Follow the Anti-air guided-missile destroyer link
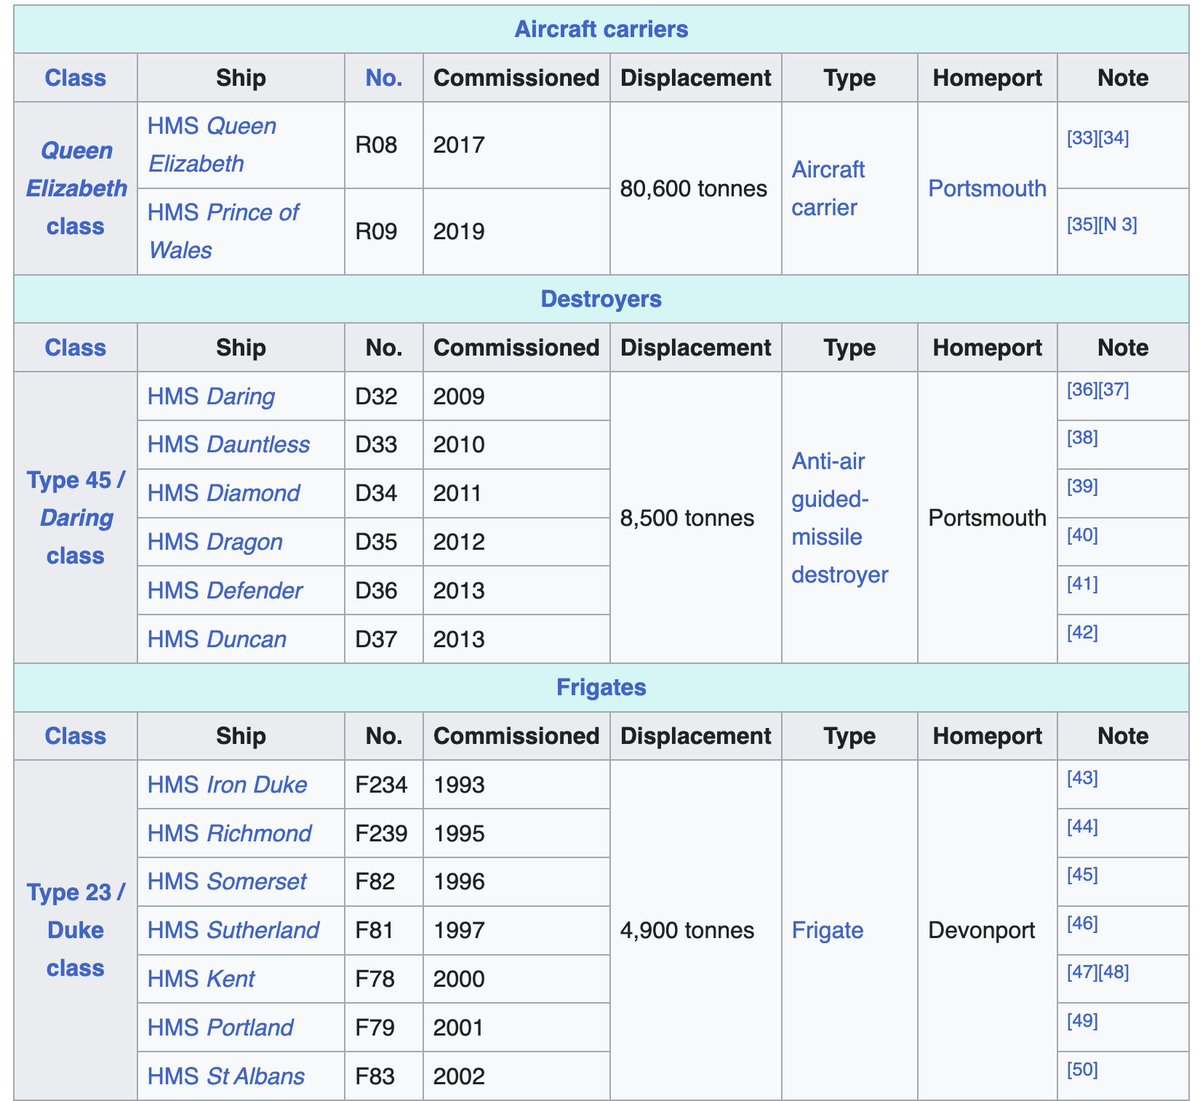This screenshot has height=1101, width=1200. (x=840, y=518)
